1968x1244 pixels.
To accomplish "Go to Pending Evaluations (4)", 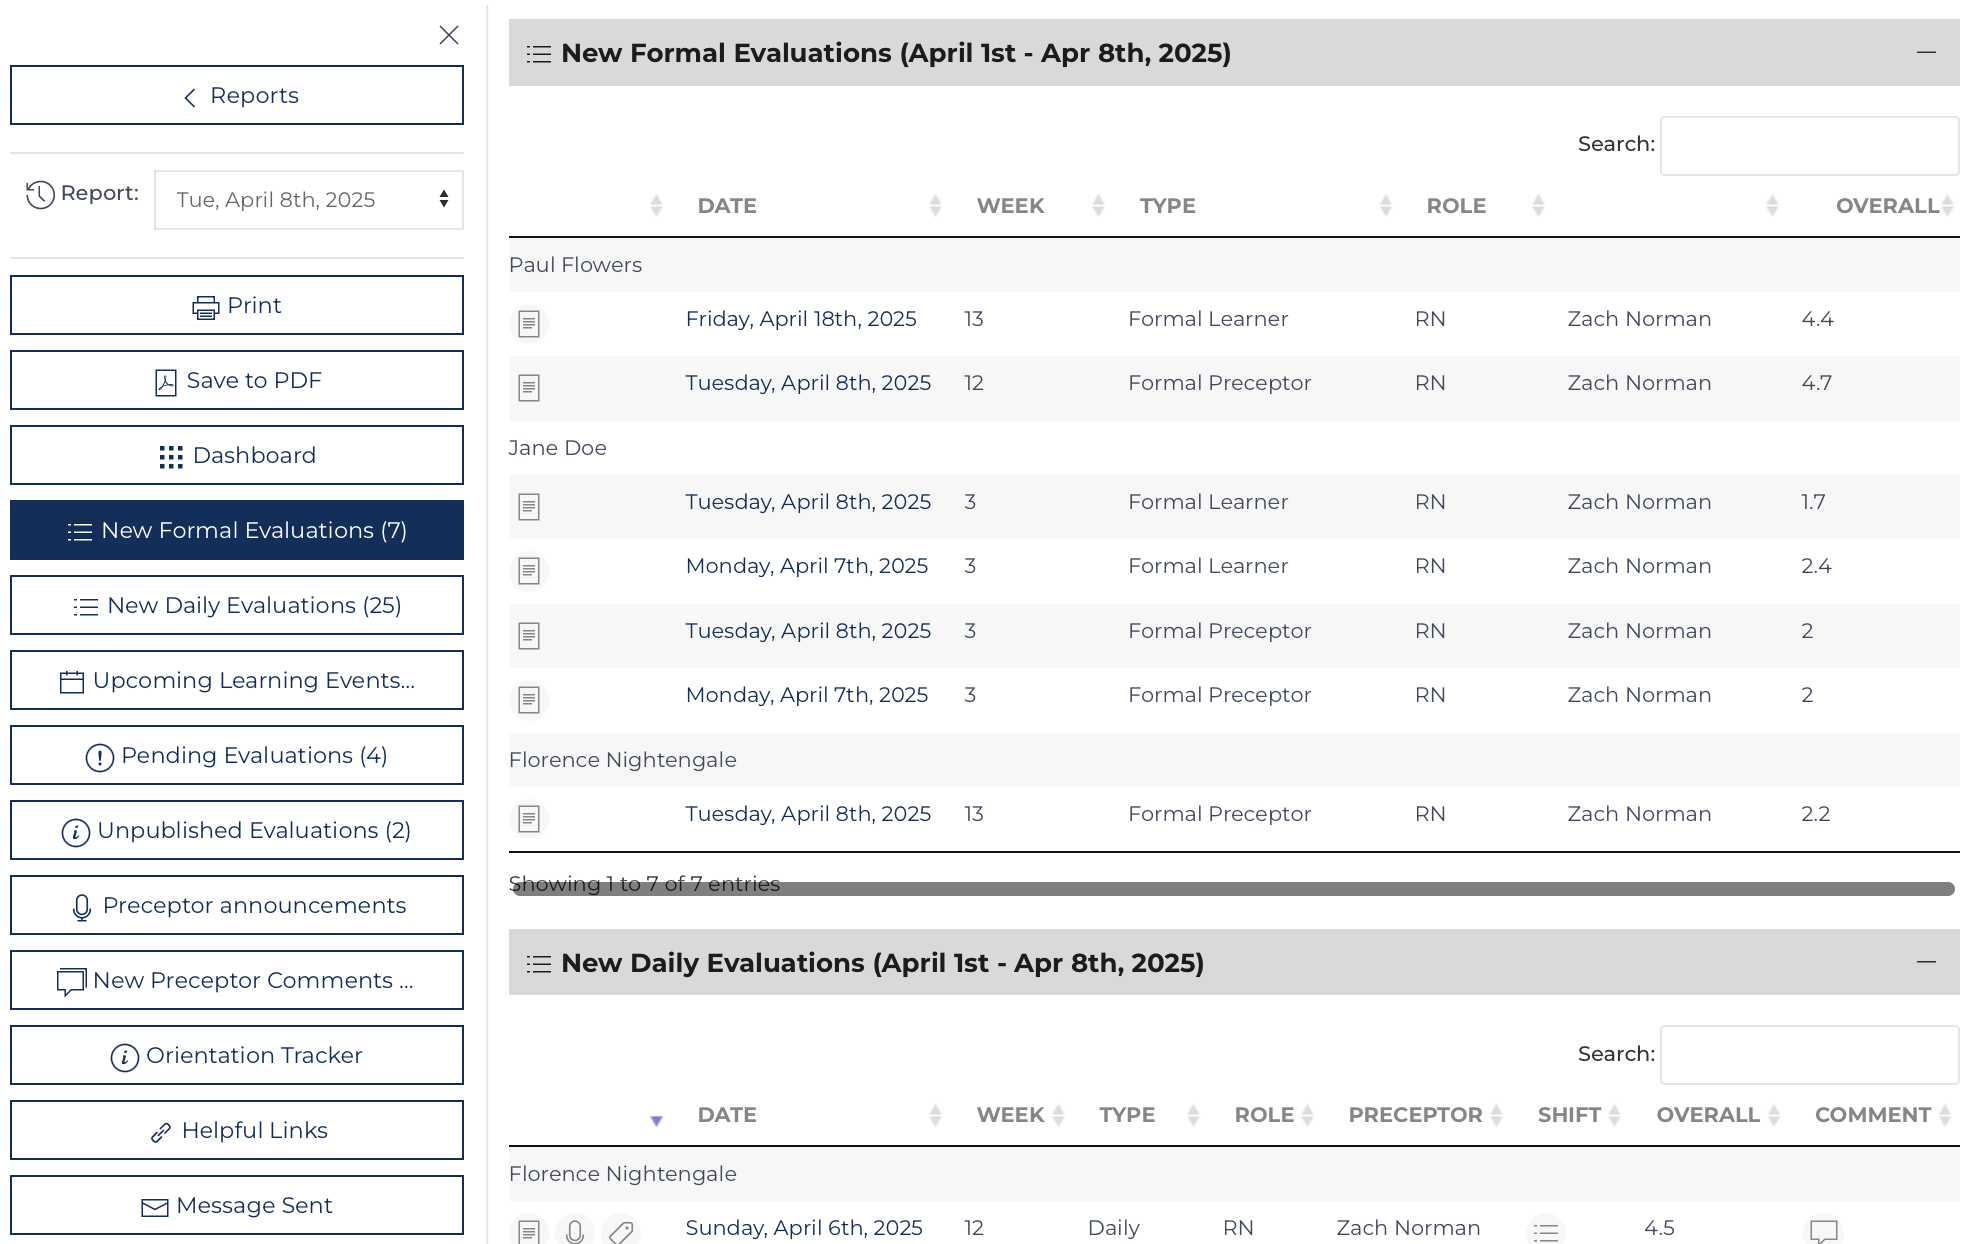I will point(237,755).
